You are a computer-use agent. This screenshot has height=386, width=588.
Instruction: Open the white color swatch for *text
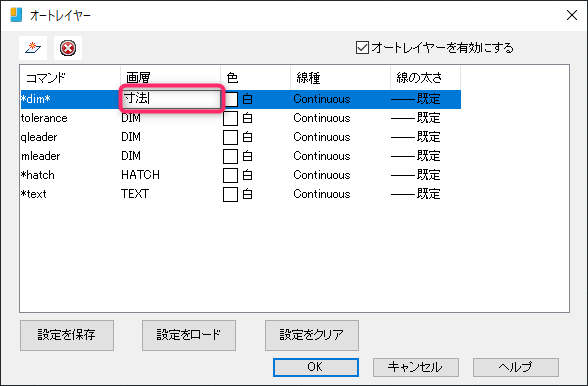[x=231, y=194]
